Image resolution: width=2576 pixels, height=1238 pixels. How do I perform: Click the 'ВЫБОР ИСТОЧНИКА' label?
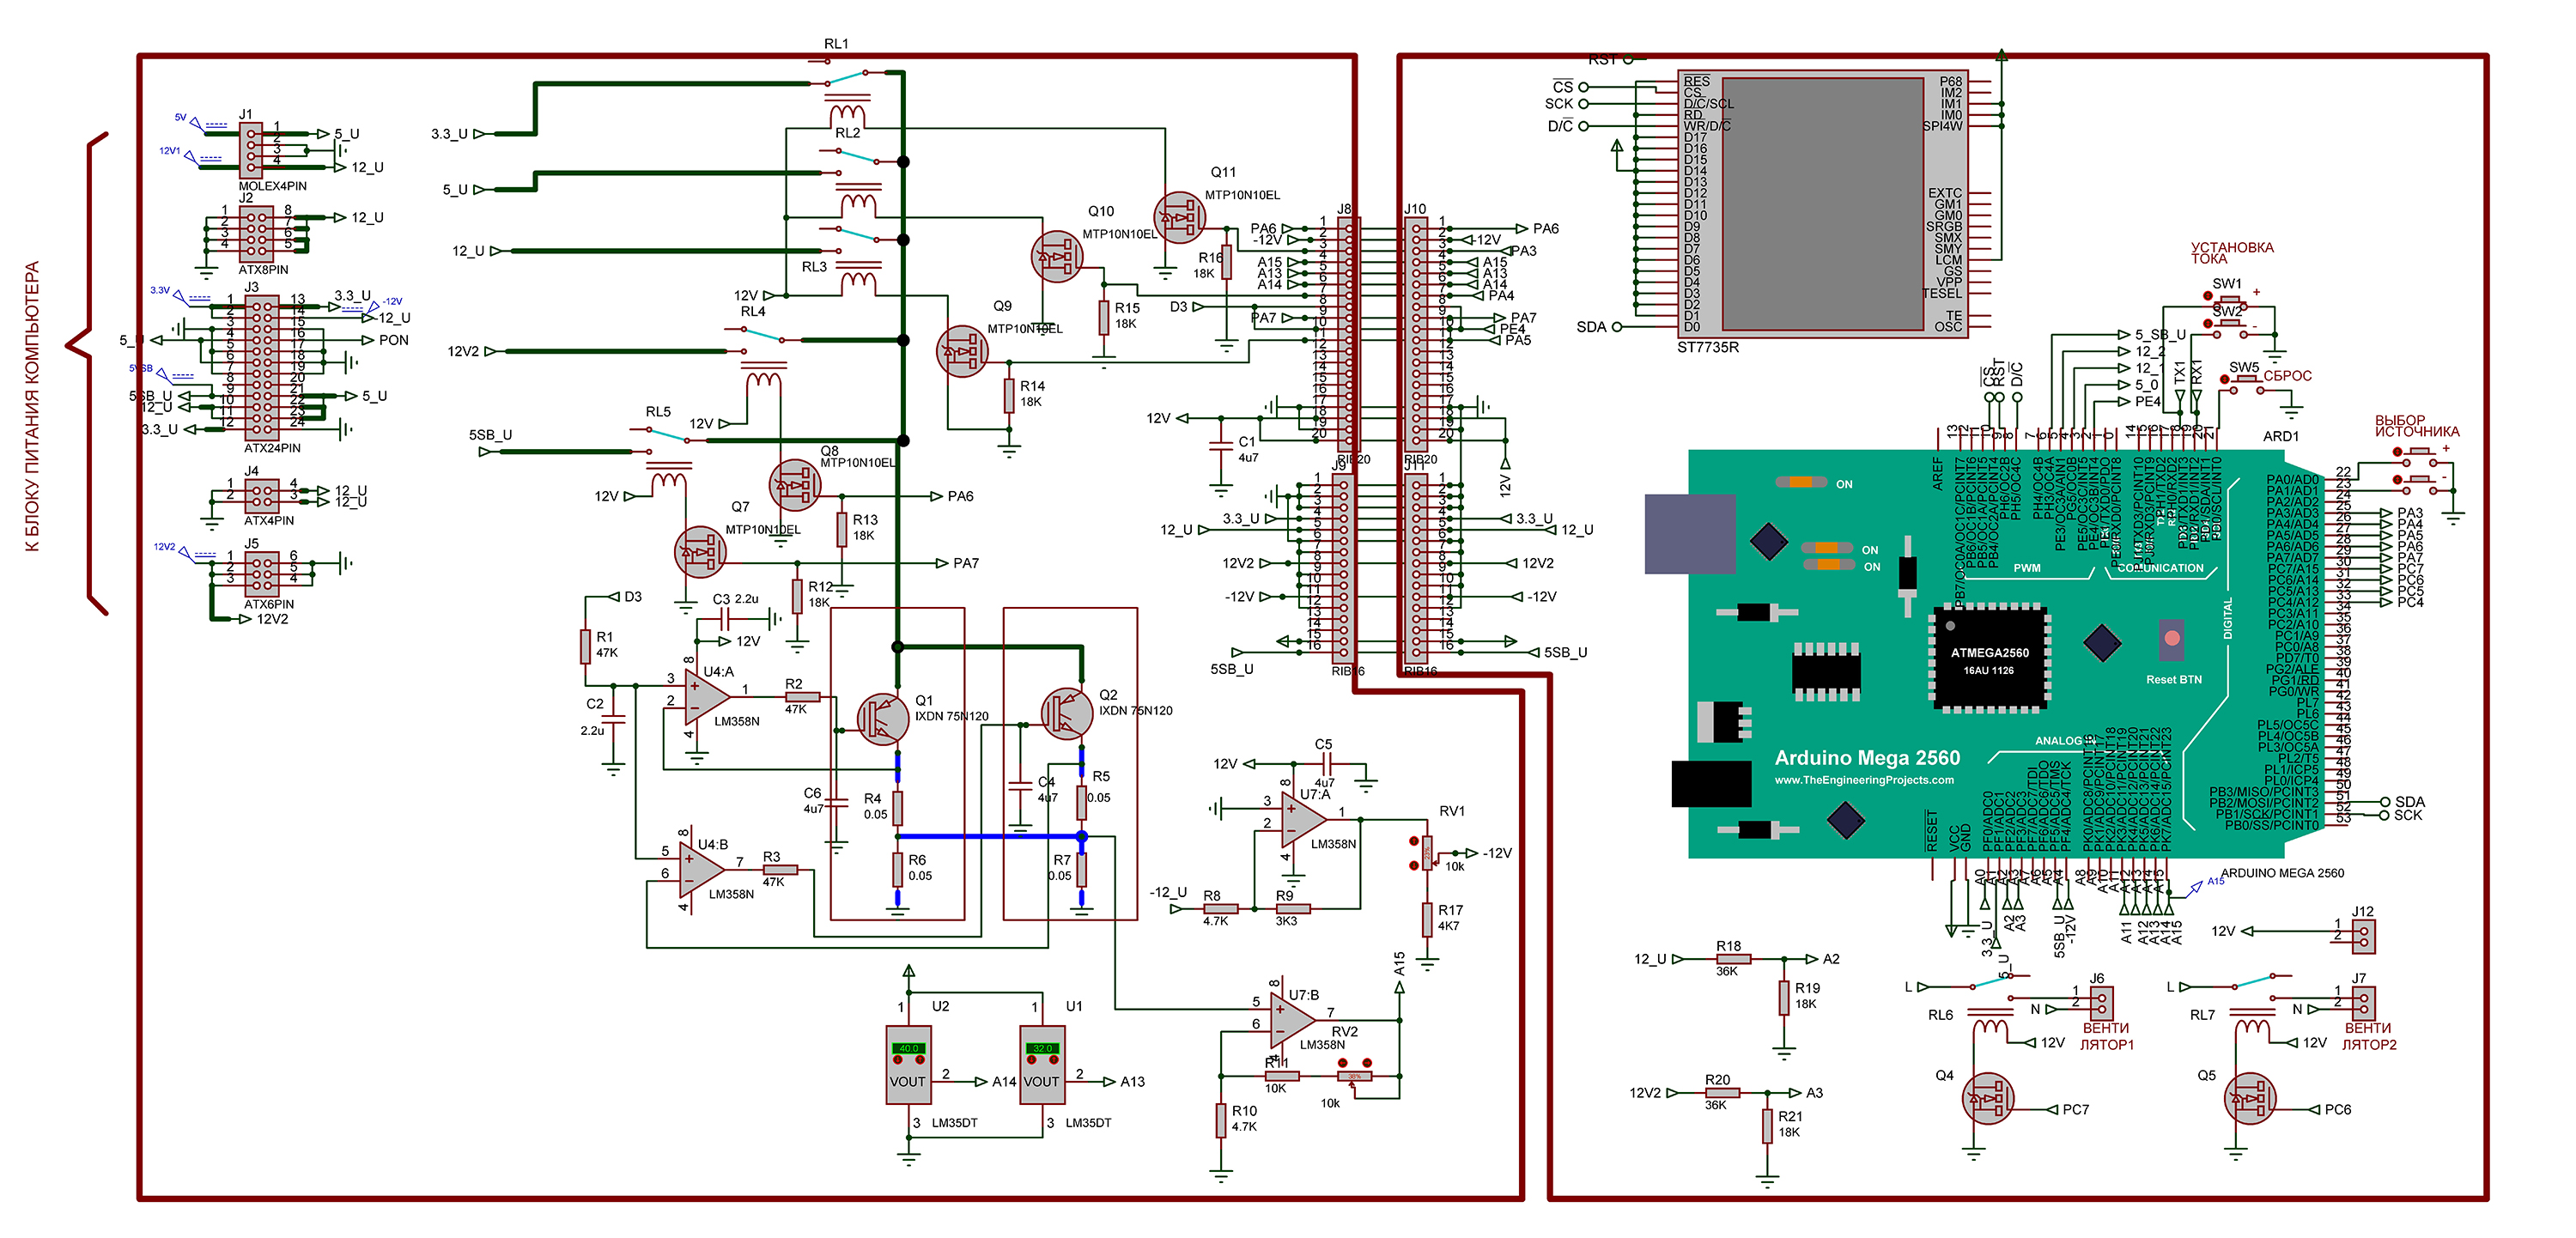(x=2417, y=426)
